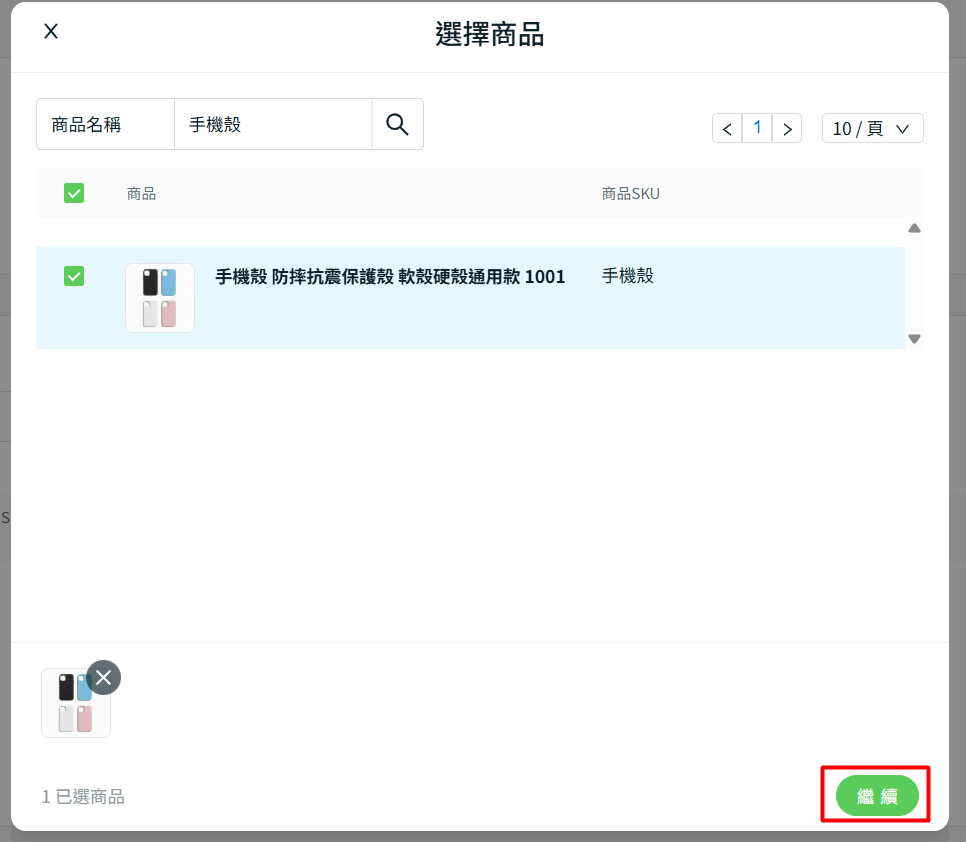Open the 商品名稱 search field dropdown
The image size is (966, 842).
pyautogui.click(x=105, y=125)
